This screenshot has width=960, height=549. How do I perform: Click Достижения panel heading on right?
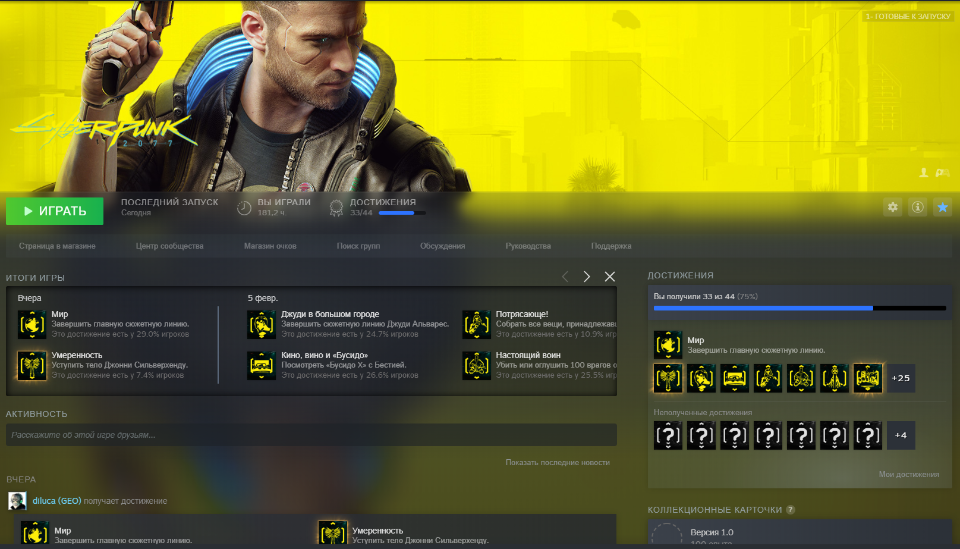[x=680, y=275]
